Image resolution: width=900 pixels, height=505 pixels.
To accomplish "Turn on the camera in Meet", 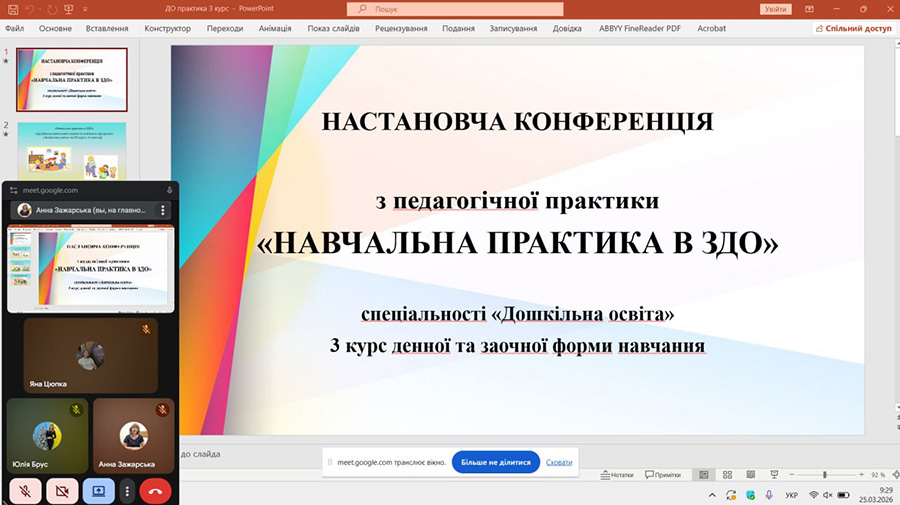I will pyautogui.click(x=62, y=491).
